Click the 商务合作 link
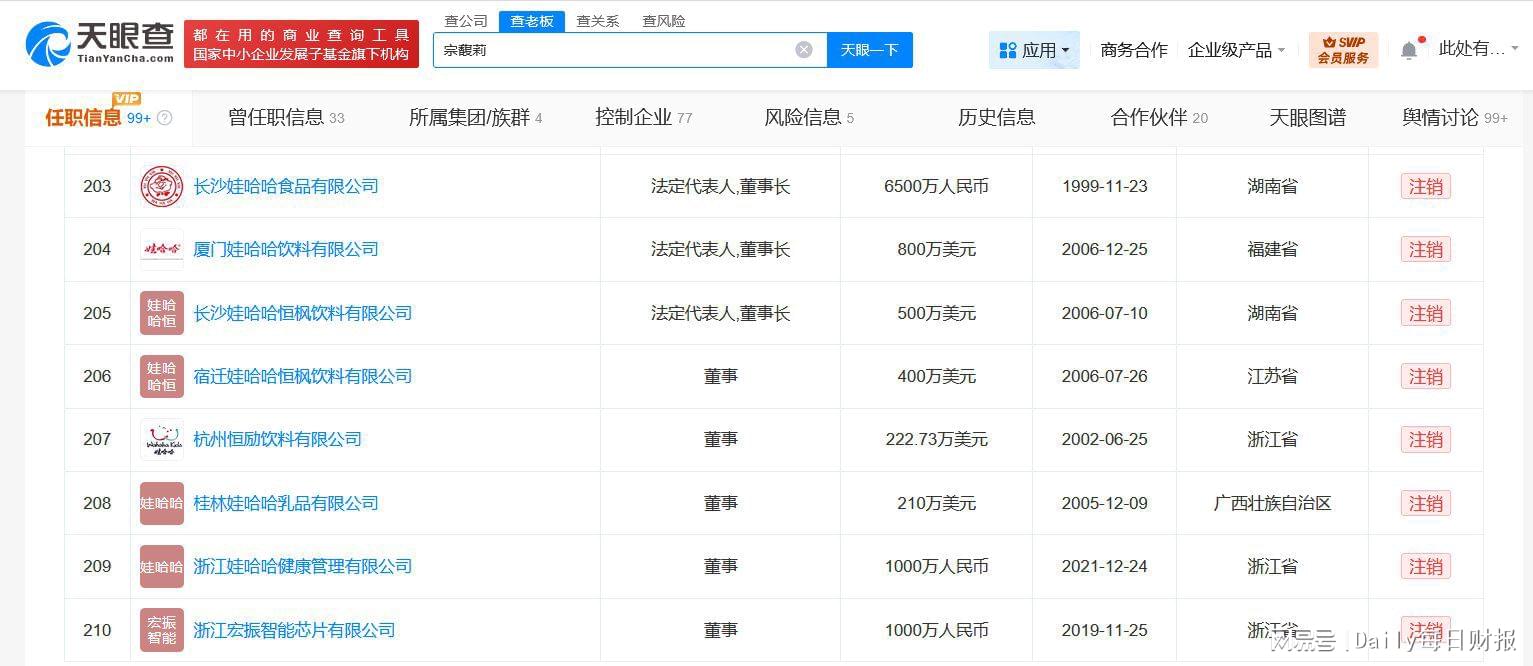Screen dimensions: 1533x666 pyautogui.click(x=1133, y=50)
